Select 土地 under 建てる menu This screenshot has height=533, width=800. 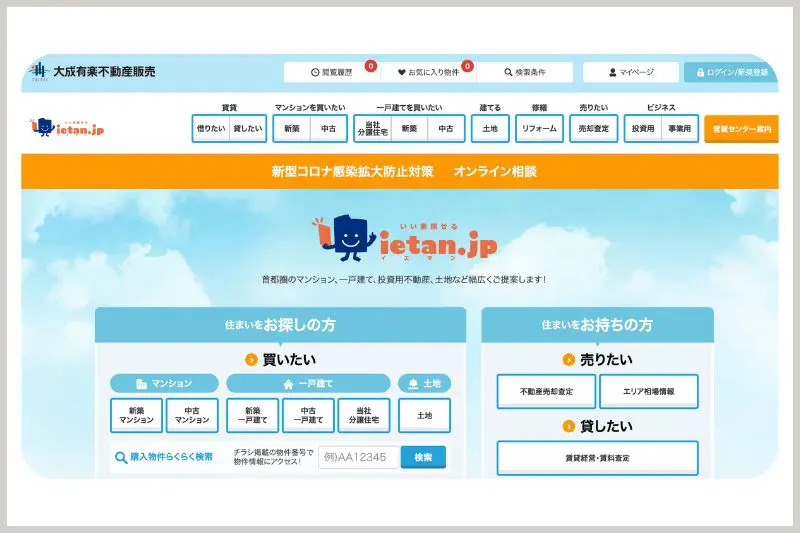(490, 129)
